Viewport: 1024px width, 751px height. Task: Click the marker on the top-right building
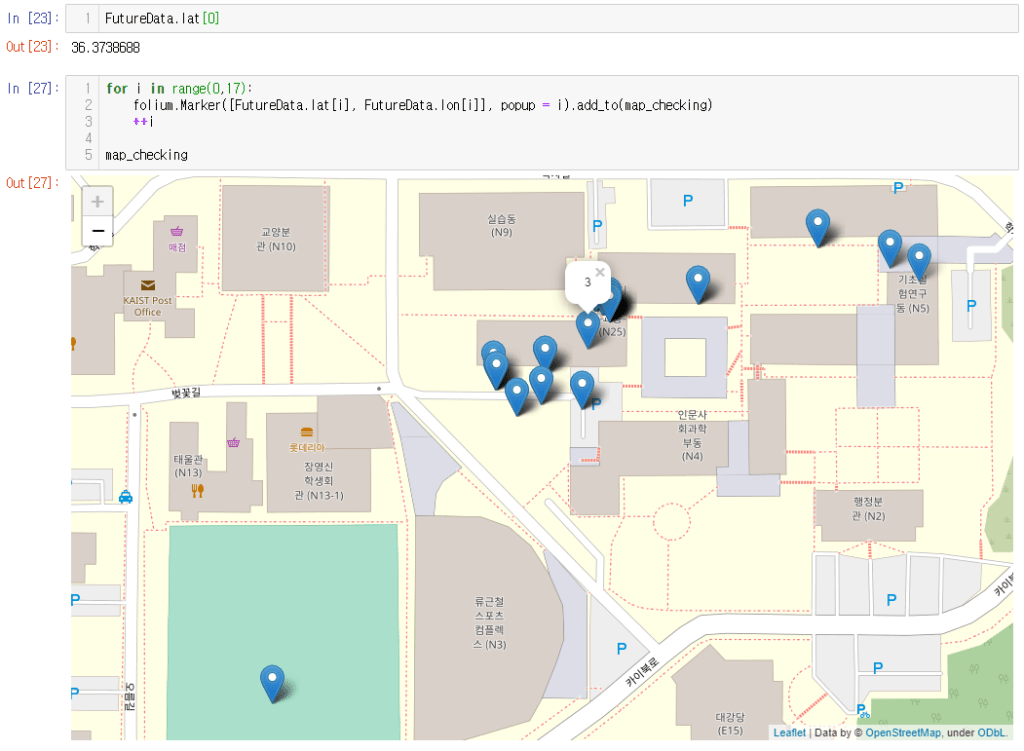click(x=818, y=226)
